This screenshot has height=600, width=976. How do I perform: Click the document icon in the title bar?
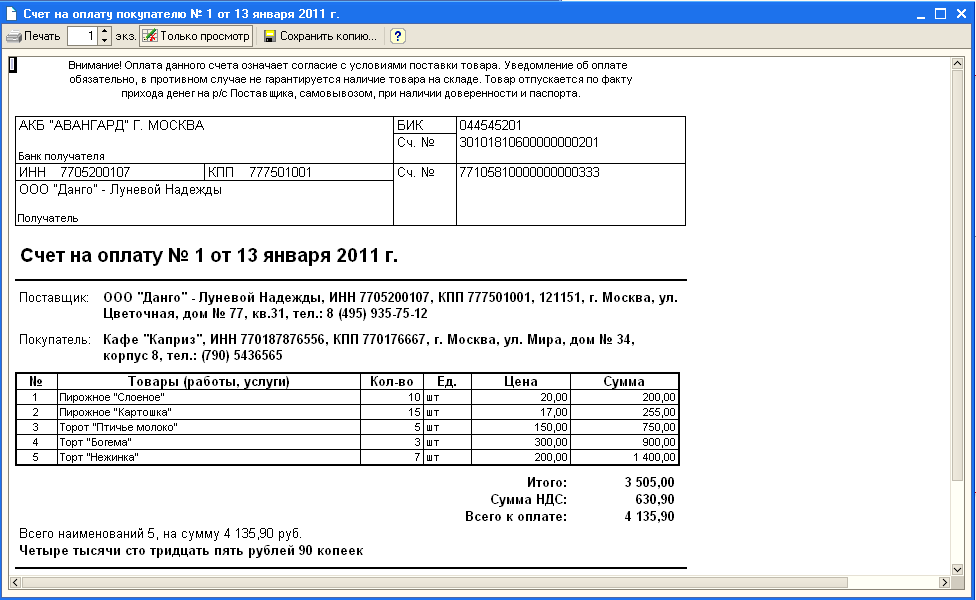pyautogui.click(x=12, y=13)
